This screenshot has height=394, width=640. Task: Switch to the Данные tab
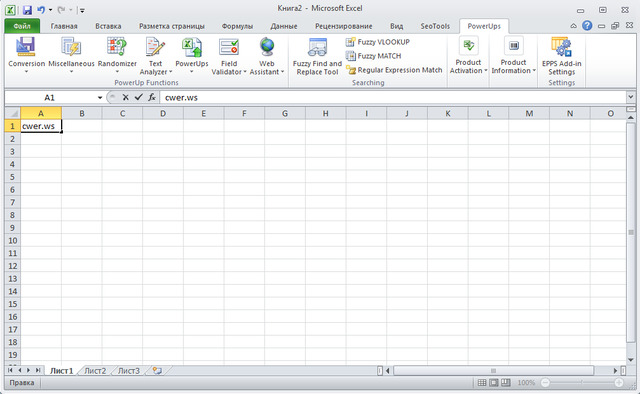[284, 26]
